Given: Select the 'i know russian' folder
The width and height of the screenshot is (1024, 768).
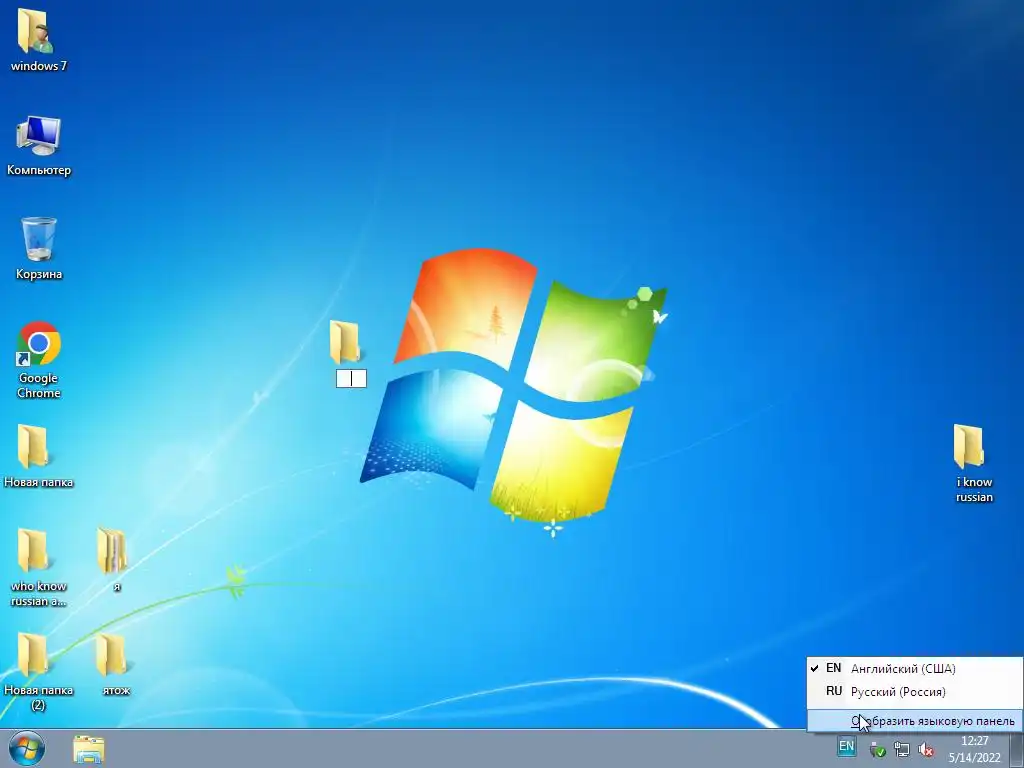Looking at the screenshot, I should (968, 447).
